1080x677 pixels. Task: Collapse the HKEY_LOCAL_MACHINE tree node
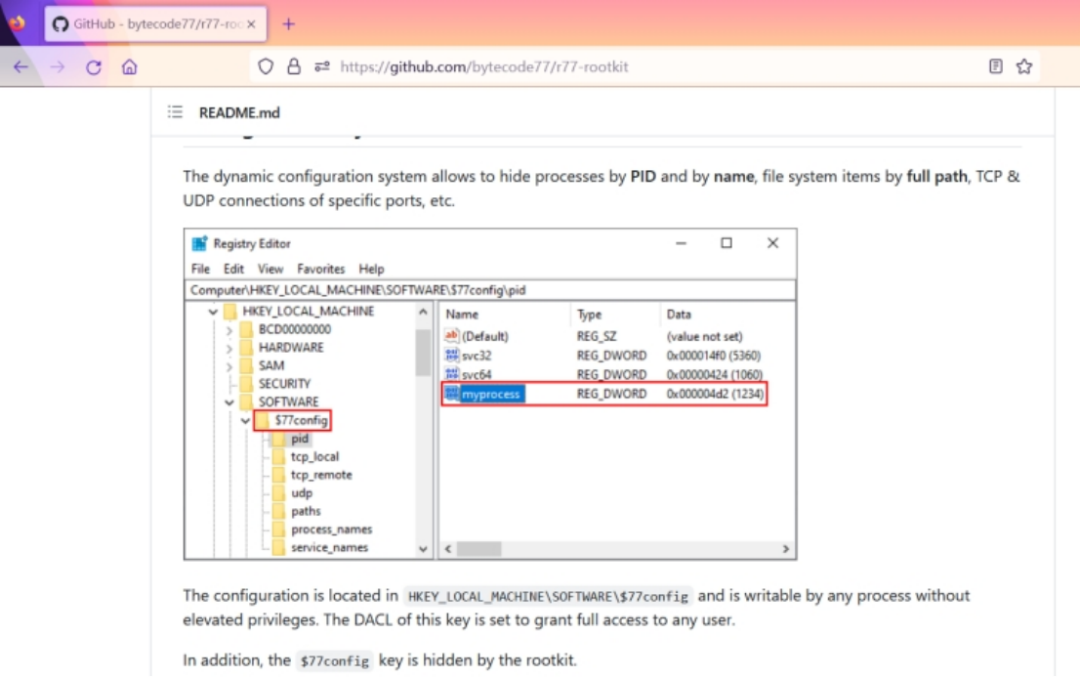click(x=213, y=312)
